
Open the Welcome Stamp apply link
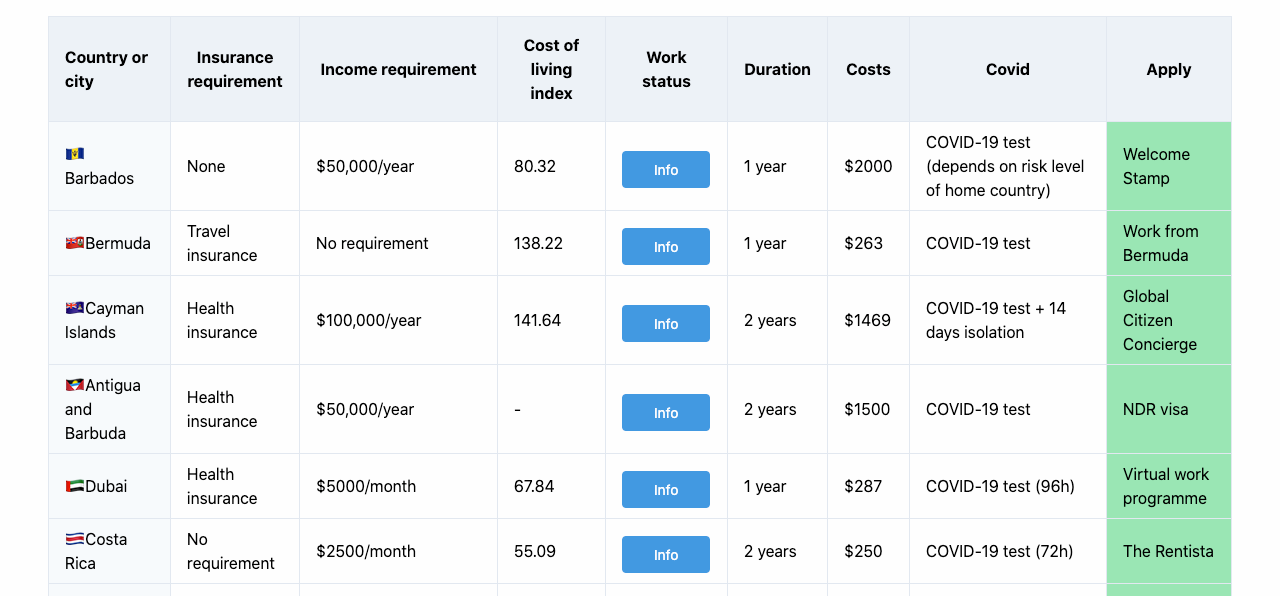1156,166
